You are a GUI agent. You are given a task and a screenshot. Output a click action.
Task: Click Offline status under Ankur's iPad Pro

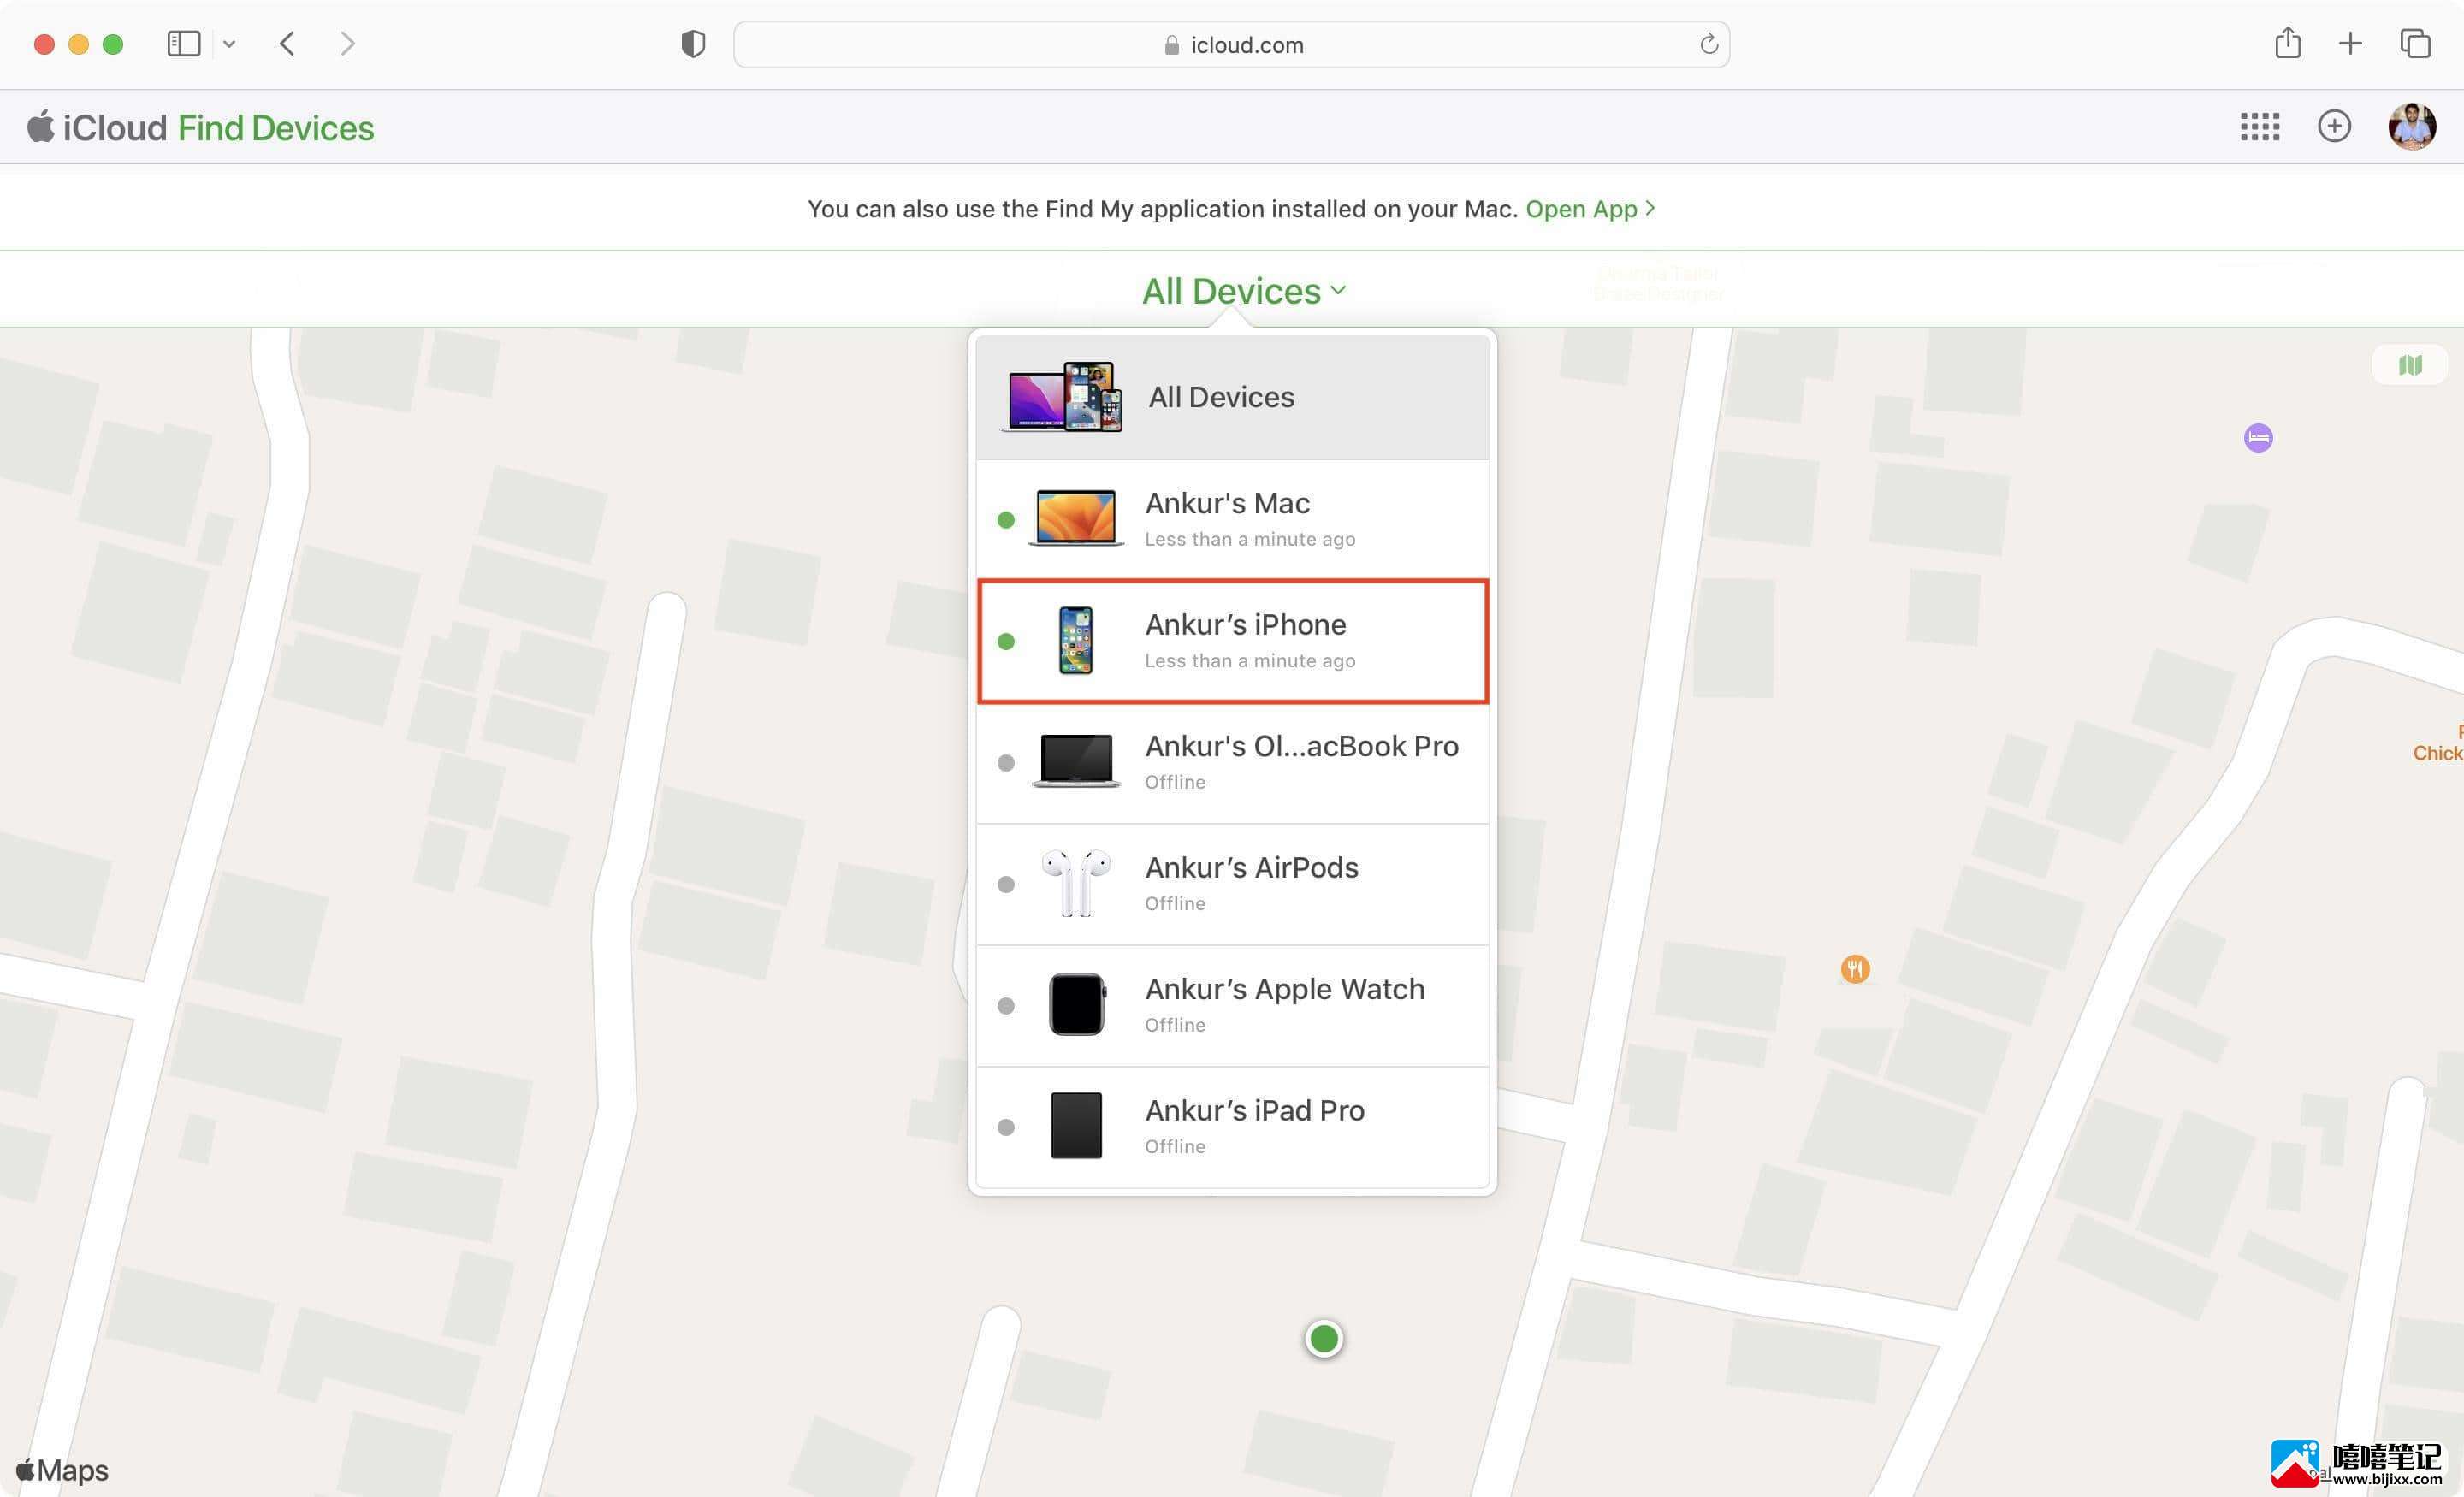coord(1174,1146)
